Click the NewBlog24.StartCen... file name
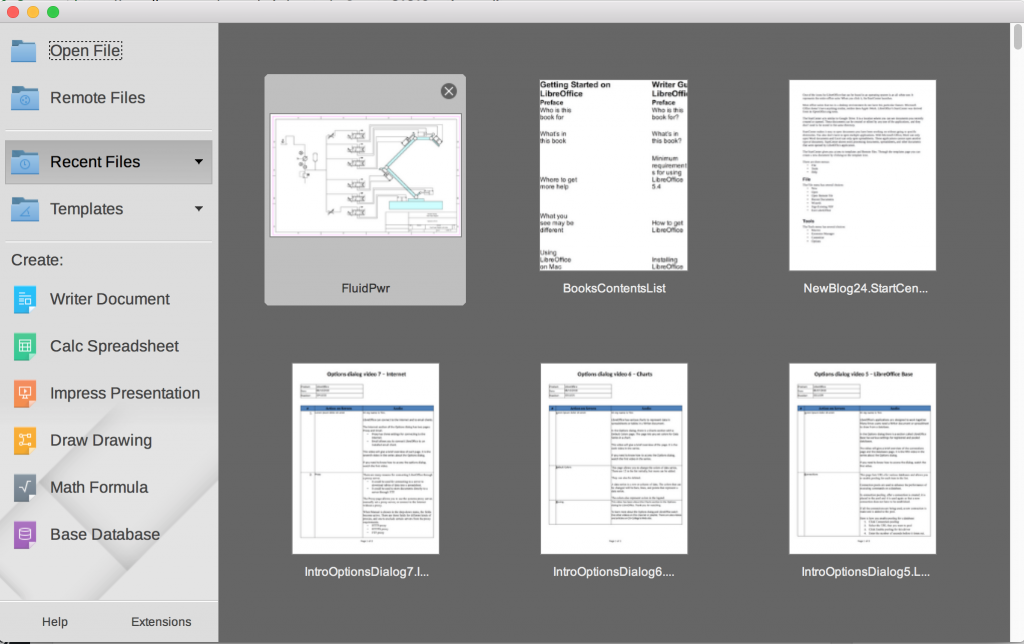Viewport: 1024px width, 644px height. tap(865, 288)
